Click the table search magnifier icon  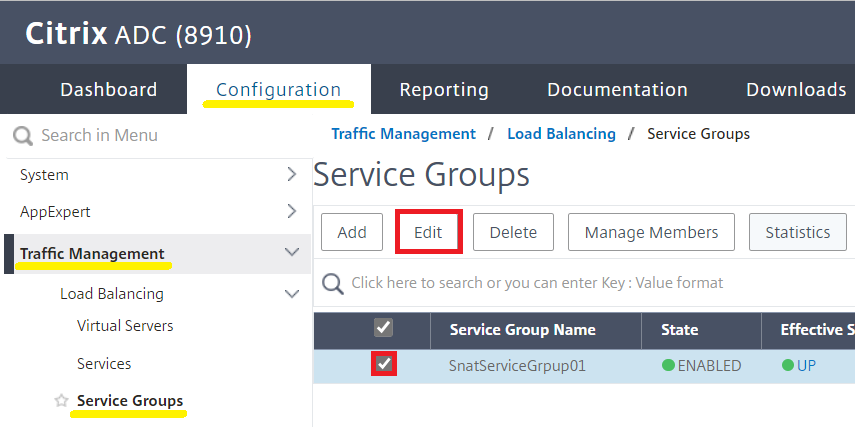click(333, 284)
